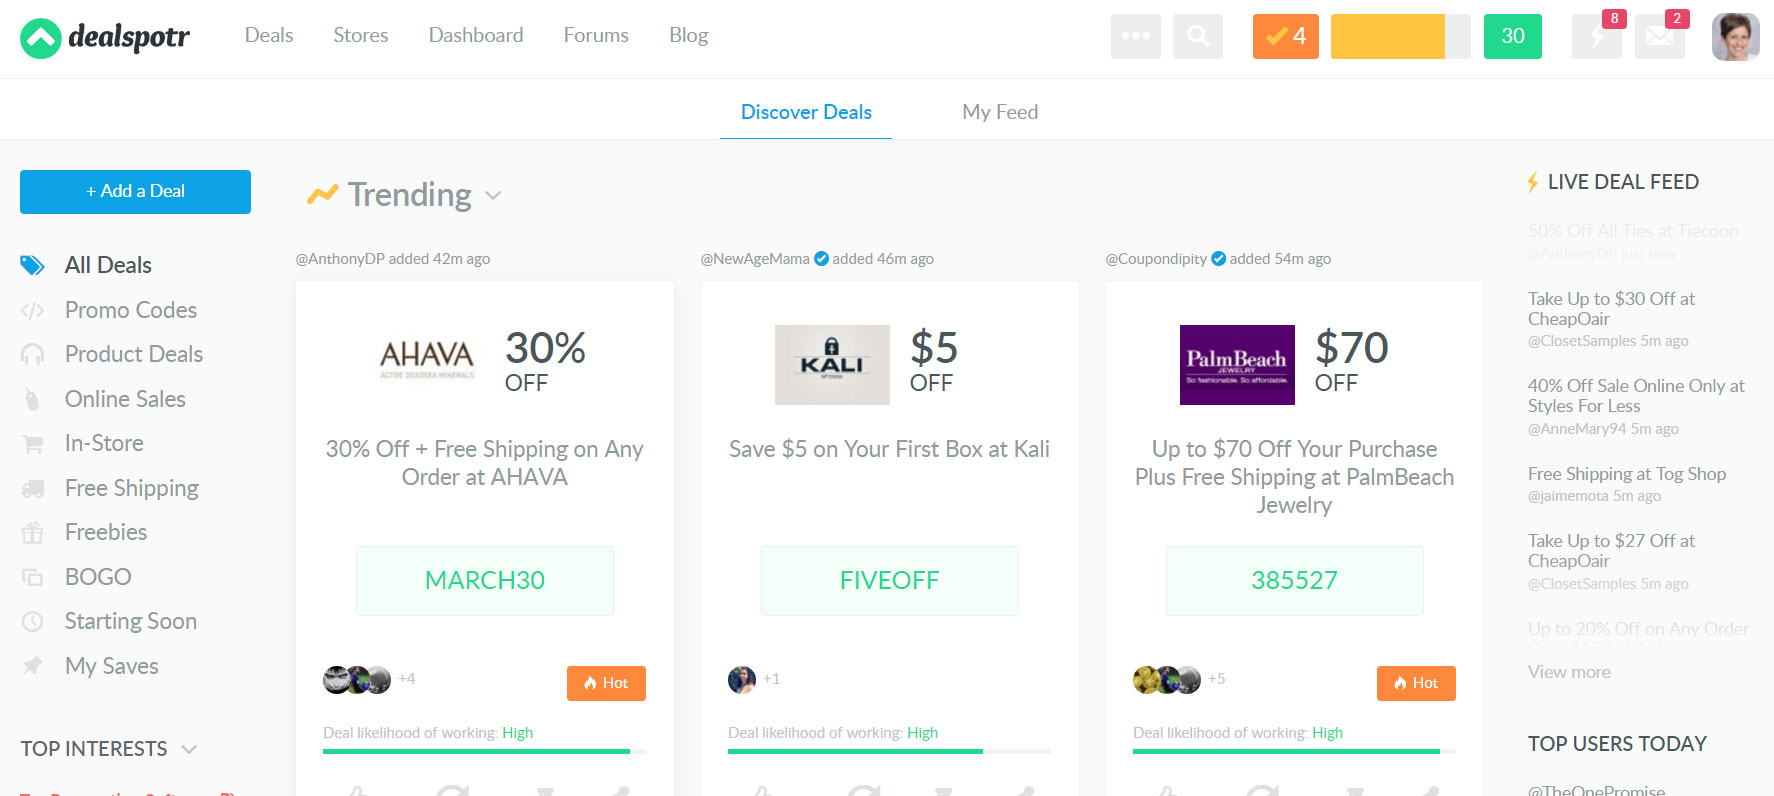Image resolution: width=1774 pixels, height=796 pixels.
Task: Open the user profile avatar menu
Action: [1735, 37]
